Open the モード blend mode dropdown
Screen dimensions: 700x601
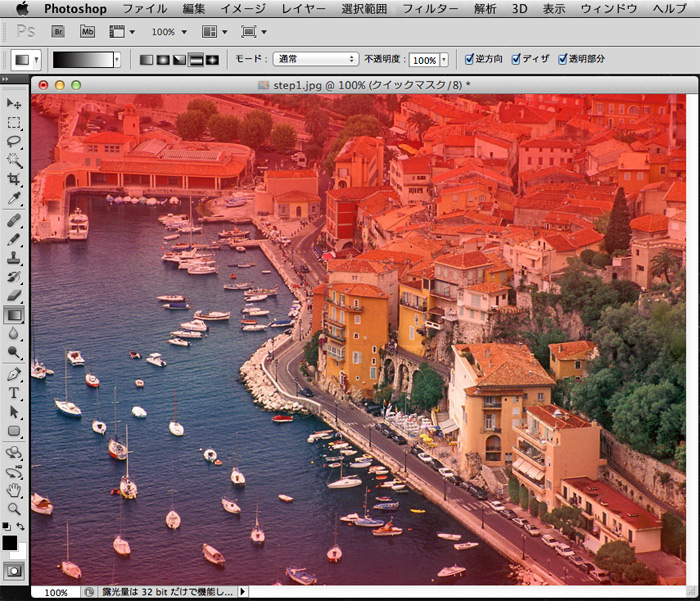tap(316, 59)
